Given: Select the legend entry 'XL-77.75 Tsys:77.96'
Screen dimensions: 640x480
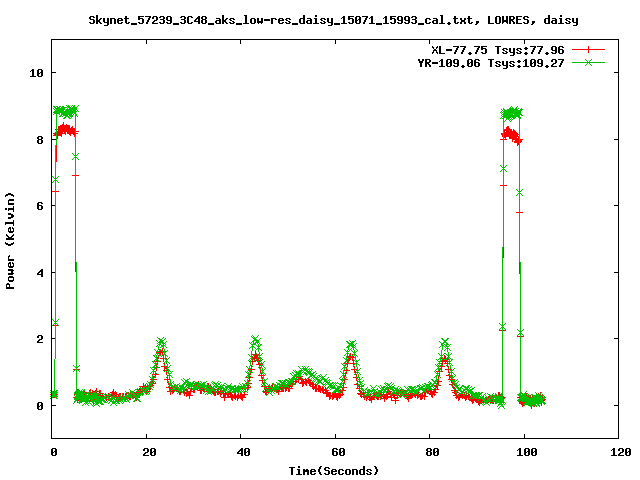Looking at the screenshot, I should click(x=498, y=50).
